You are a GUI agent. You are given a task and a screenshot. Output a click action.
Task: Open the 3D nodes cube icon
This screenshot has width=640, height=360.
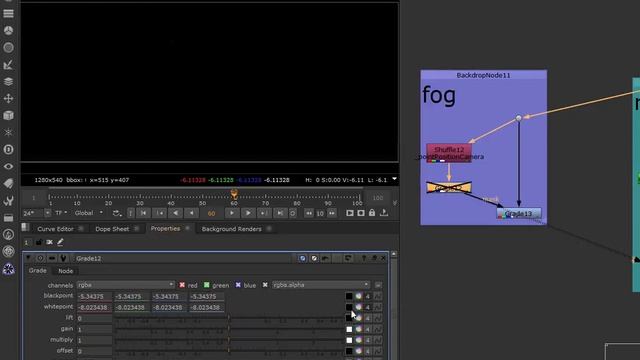pos(8,116)
